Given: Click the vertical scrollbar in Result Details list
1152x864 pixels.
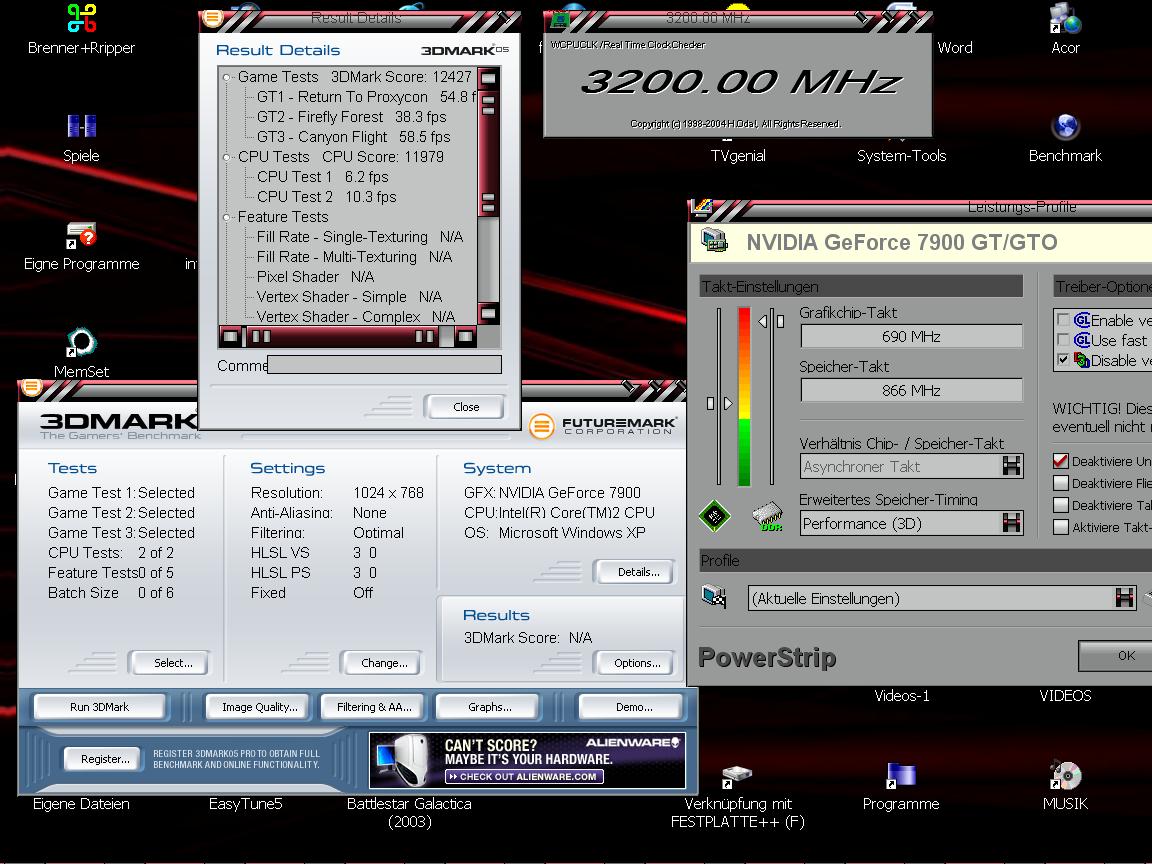Looking at the screenshot, I should tap(489, 196).
